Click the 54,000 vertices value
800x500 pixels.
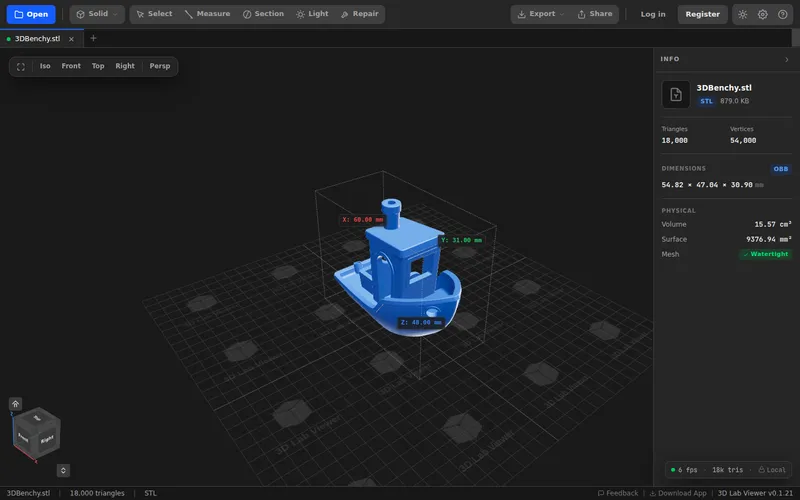pos(743,140)
